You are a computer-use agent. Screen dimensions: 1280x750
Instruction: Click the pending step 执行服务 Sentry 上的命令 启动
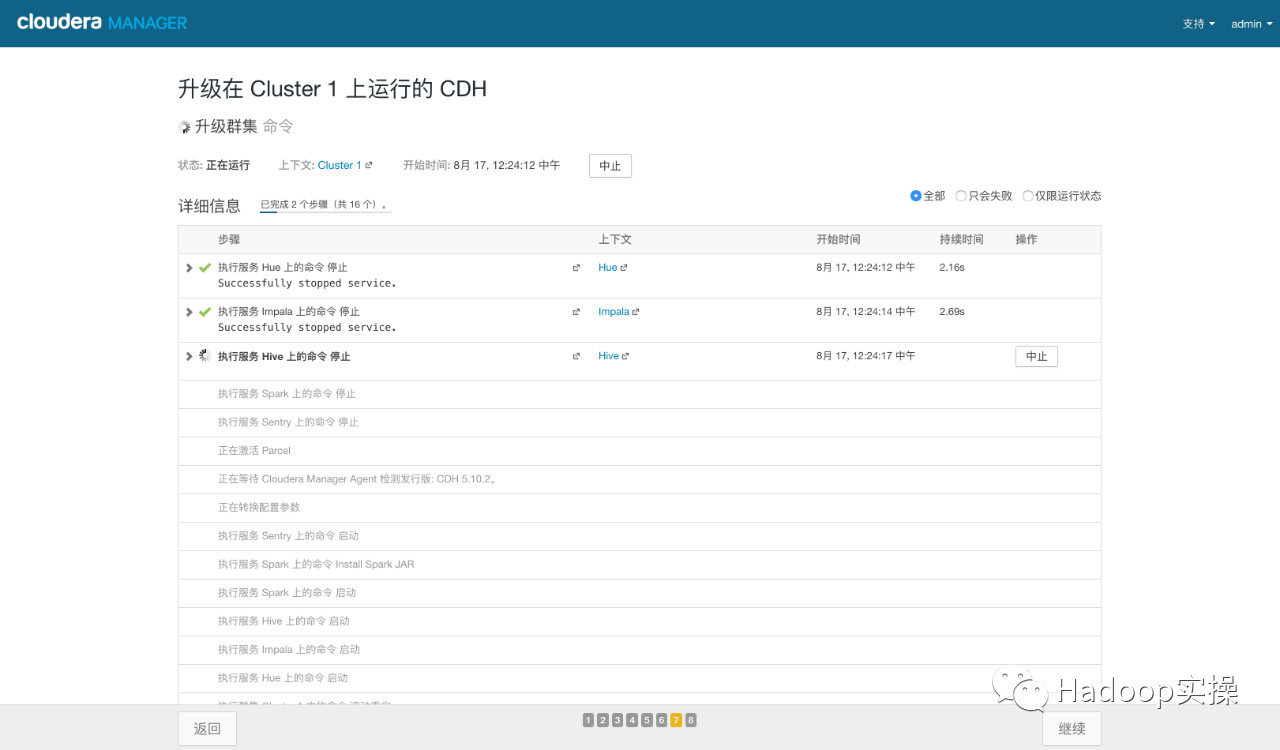288,536
